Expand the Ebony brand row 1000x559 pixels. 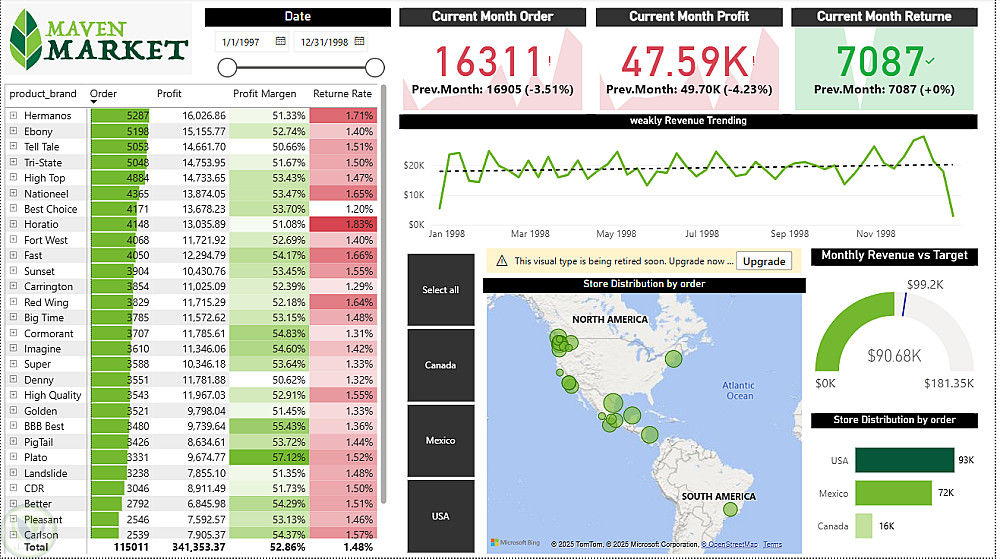click(13, 131)
